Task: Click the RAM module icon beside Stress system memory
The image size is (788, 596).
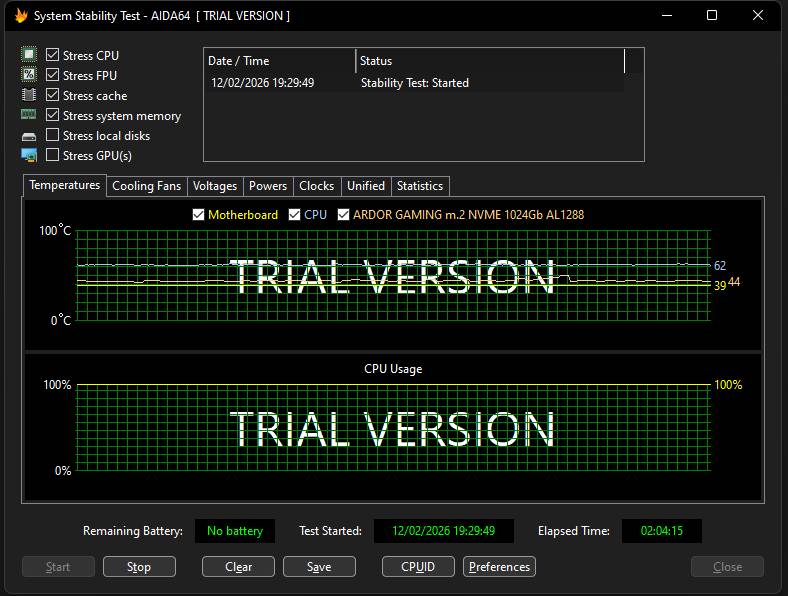Action: coord(29,115)
